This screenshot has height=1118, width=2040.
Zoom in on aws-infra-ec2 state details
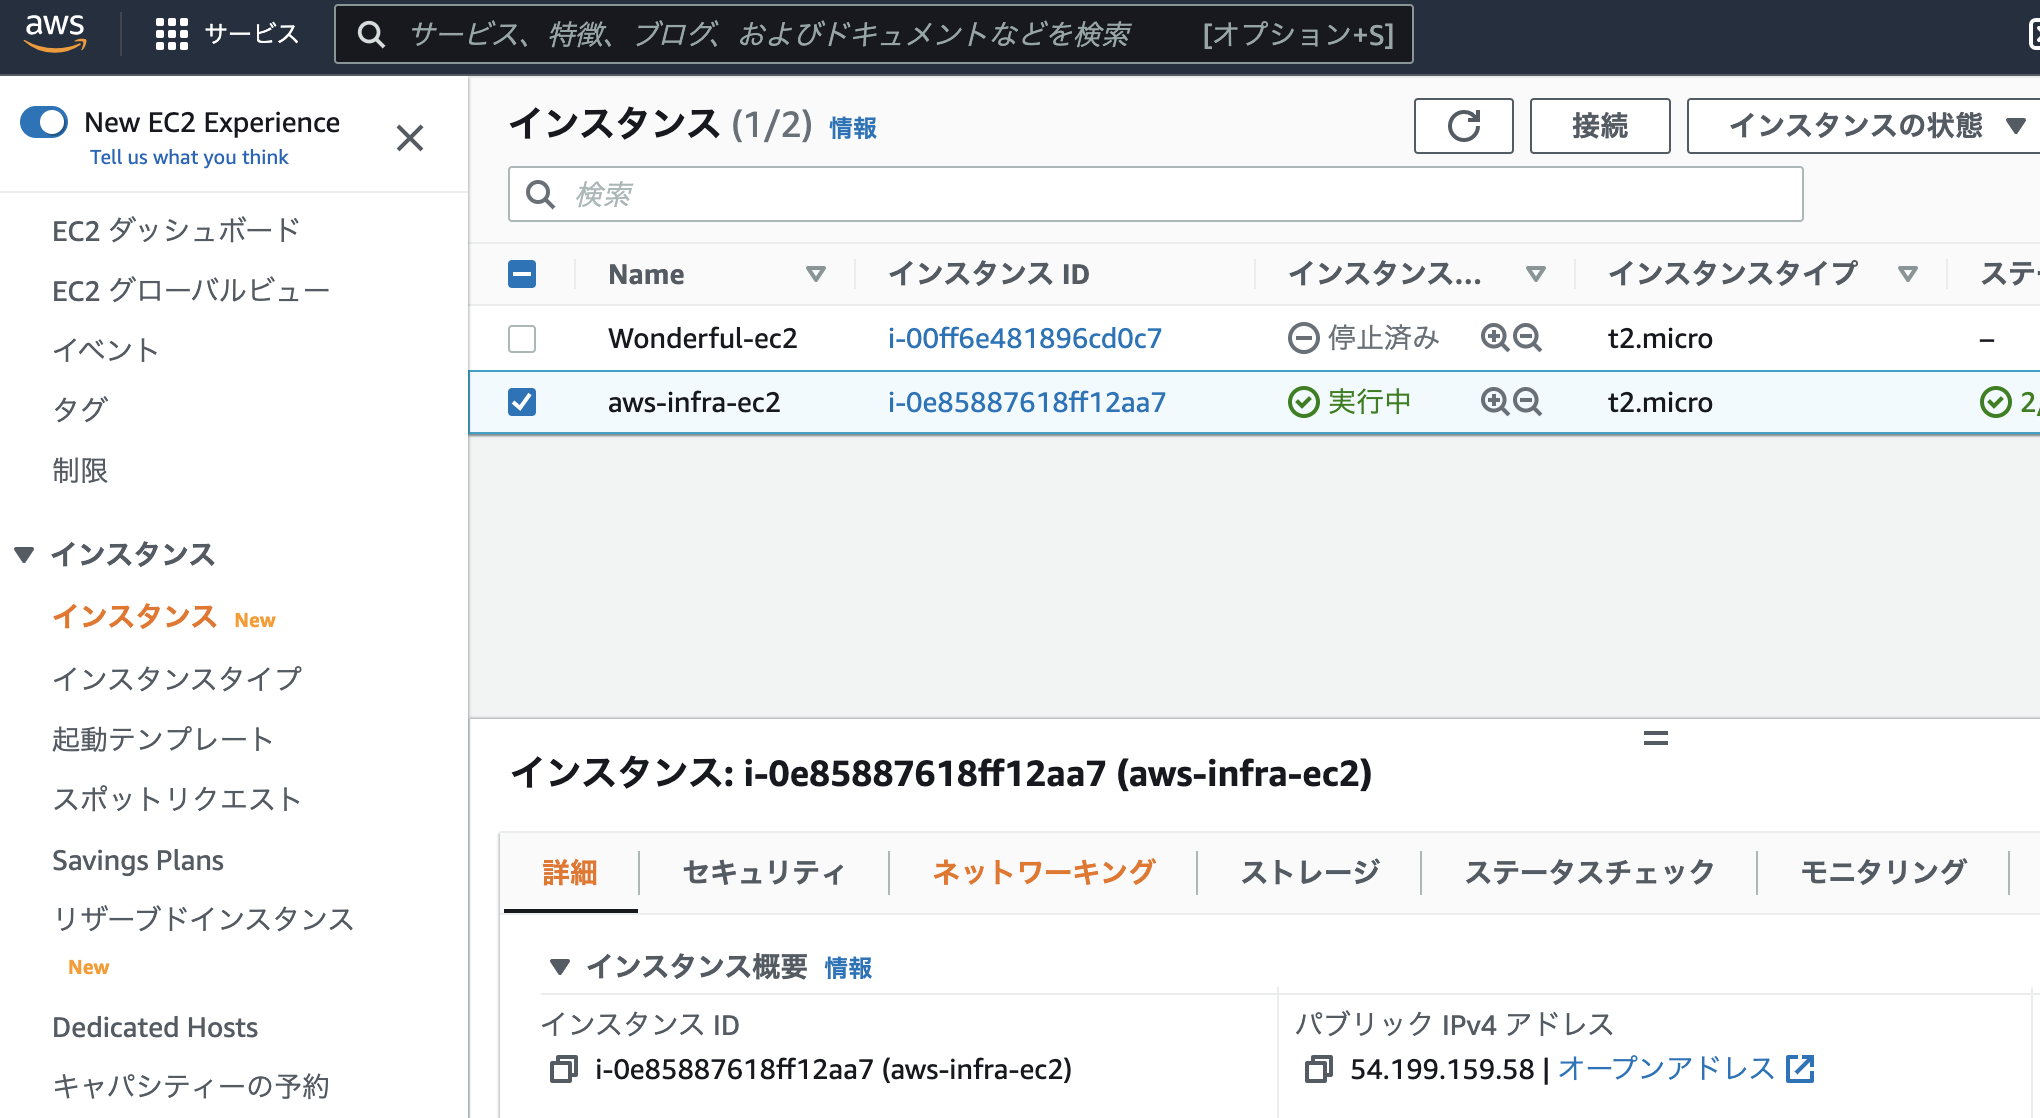pyautogui.click(x=1494, y=401)
